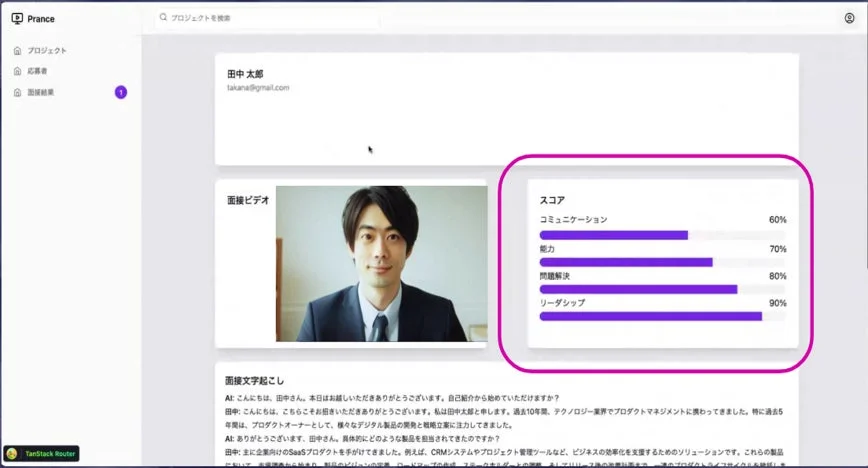Screen dimensions: 868x468
Task: Open the プロジェクト menu item
Action: [x=47, y=50]
